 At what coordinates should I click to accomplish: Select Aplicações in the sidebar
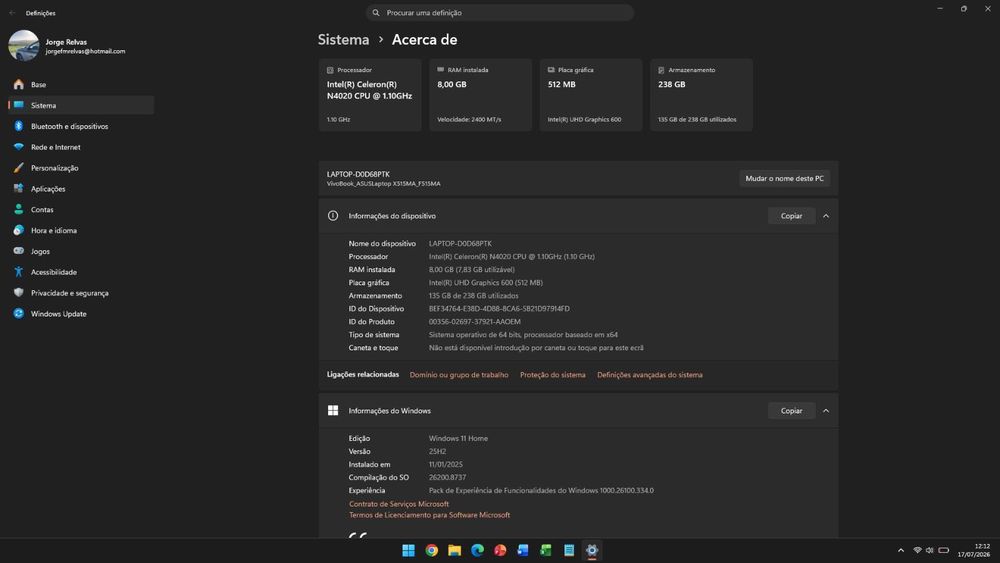(81, 189)
